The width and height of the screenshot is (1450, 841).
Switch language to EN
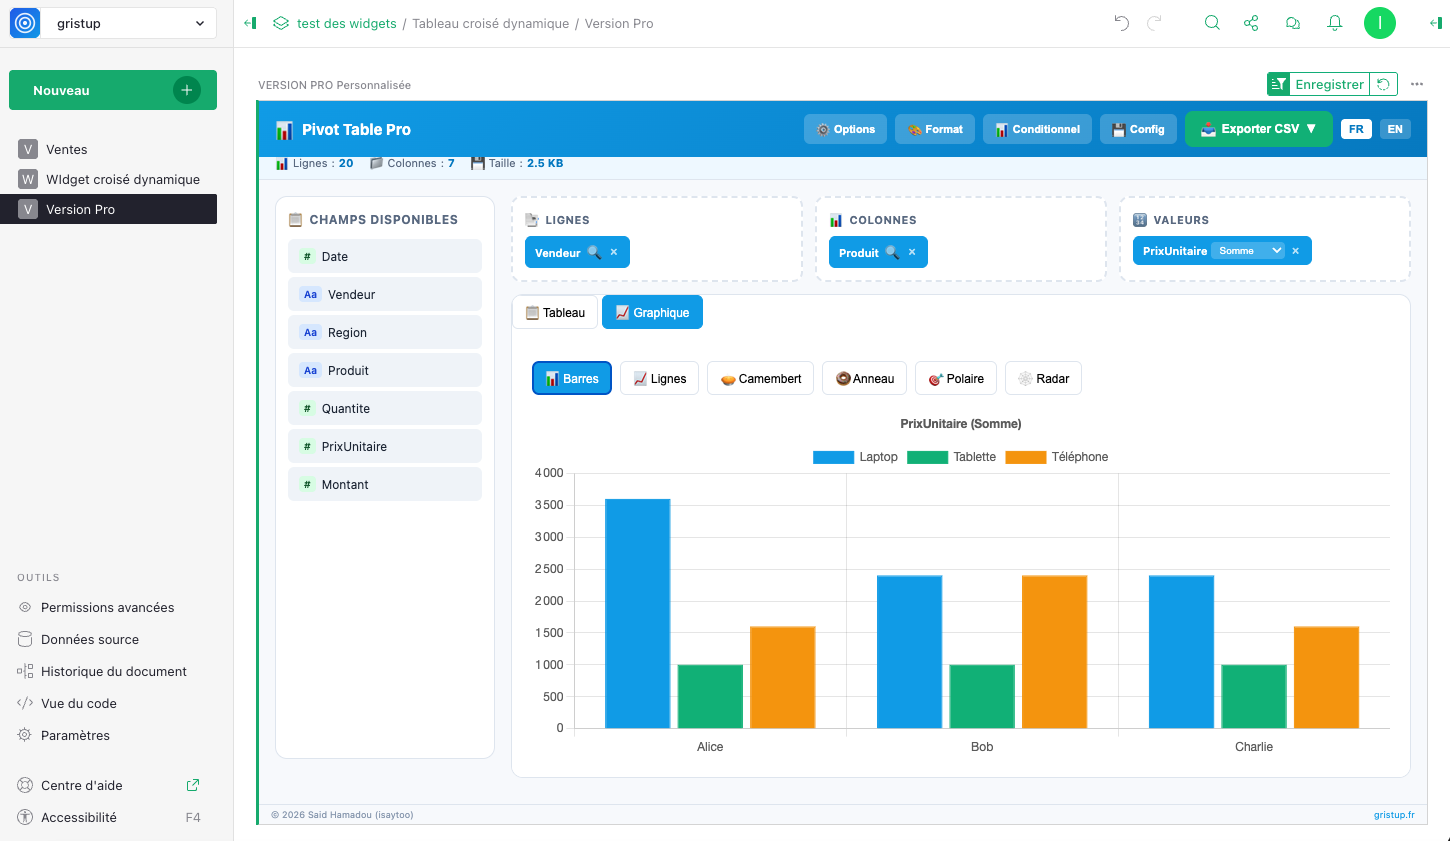coord(1395,129)
